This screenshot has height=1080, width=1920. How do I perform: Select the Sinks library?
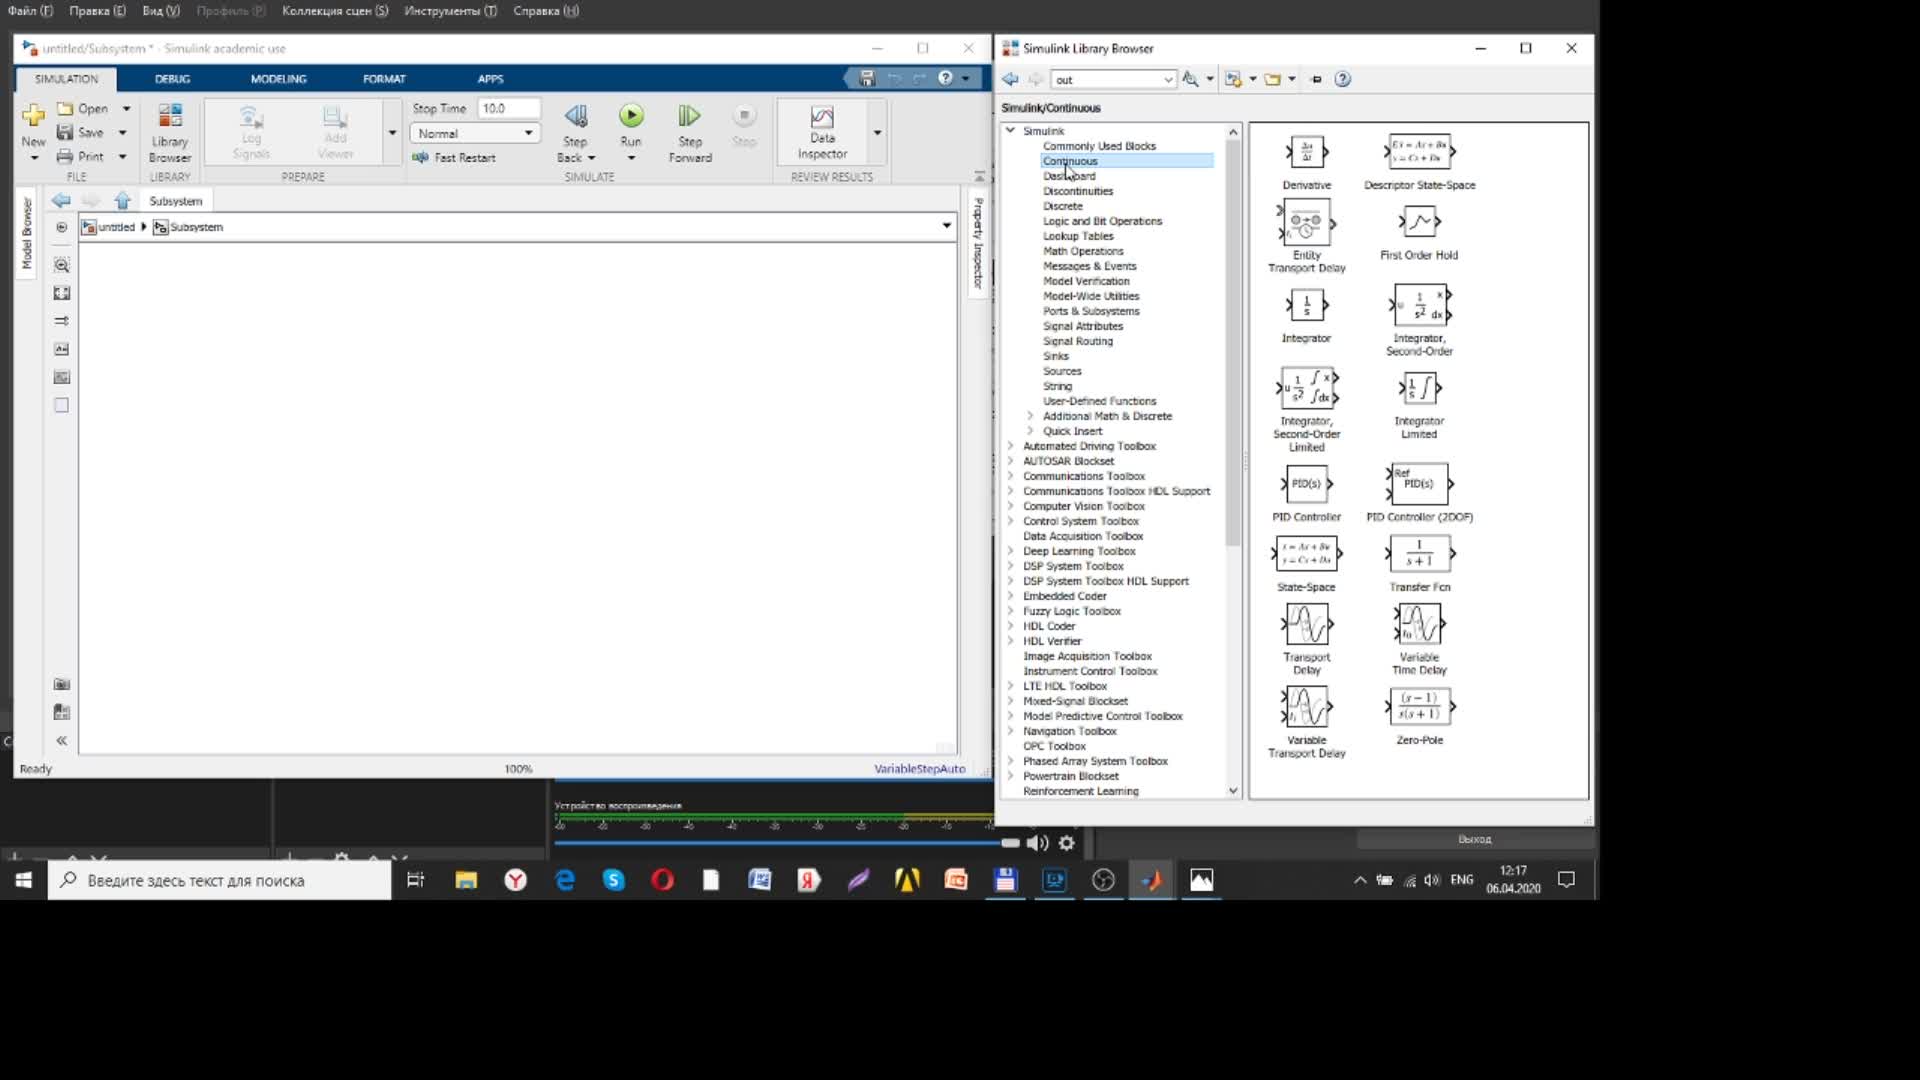(1055, 355)
